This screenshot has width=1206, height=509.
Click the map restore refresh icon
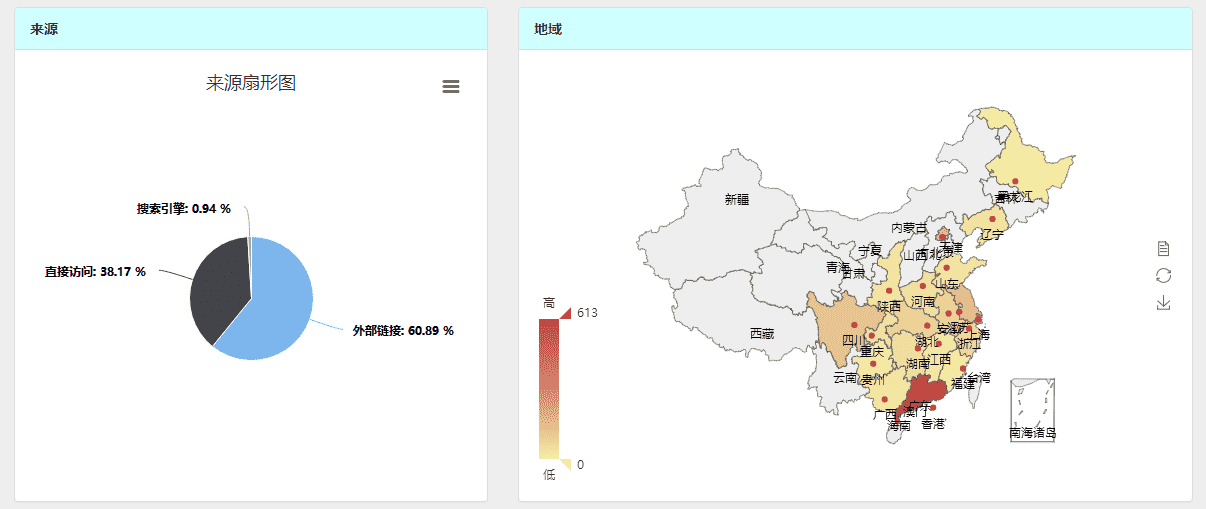pos(1163,276)
